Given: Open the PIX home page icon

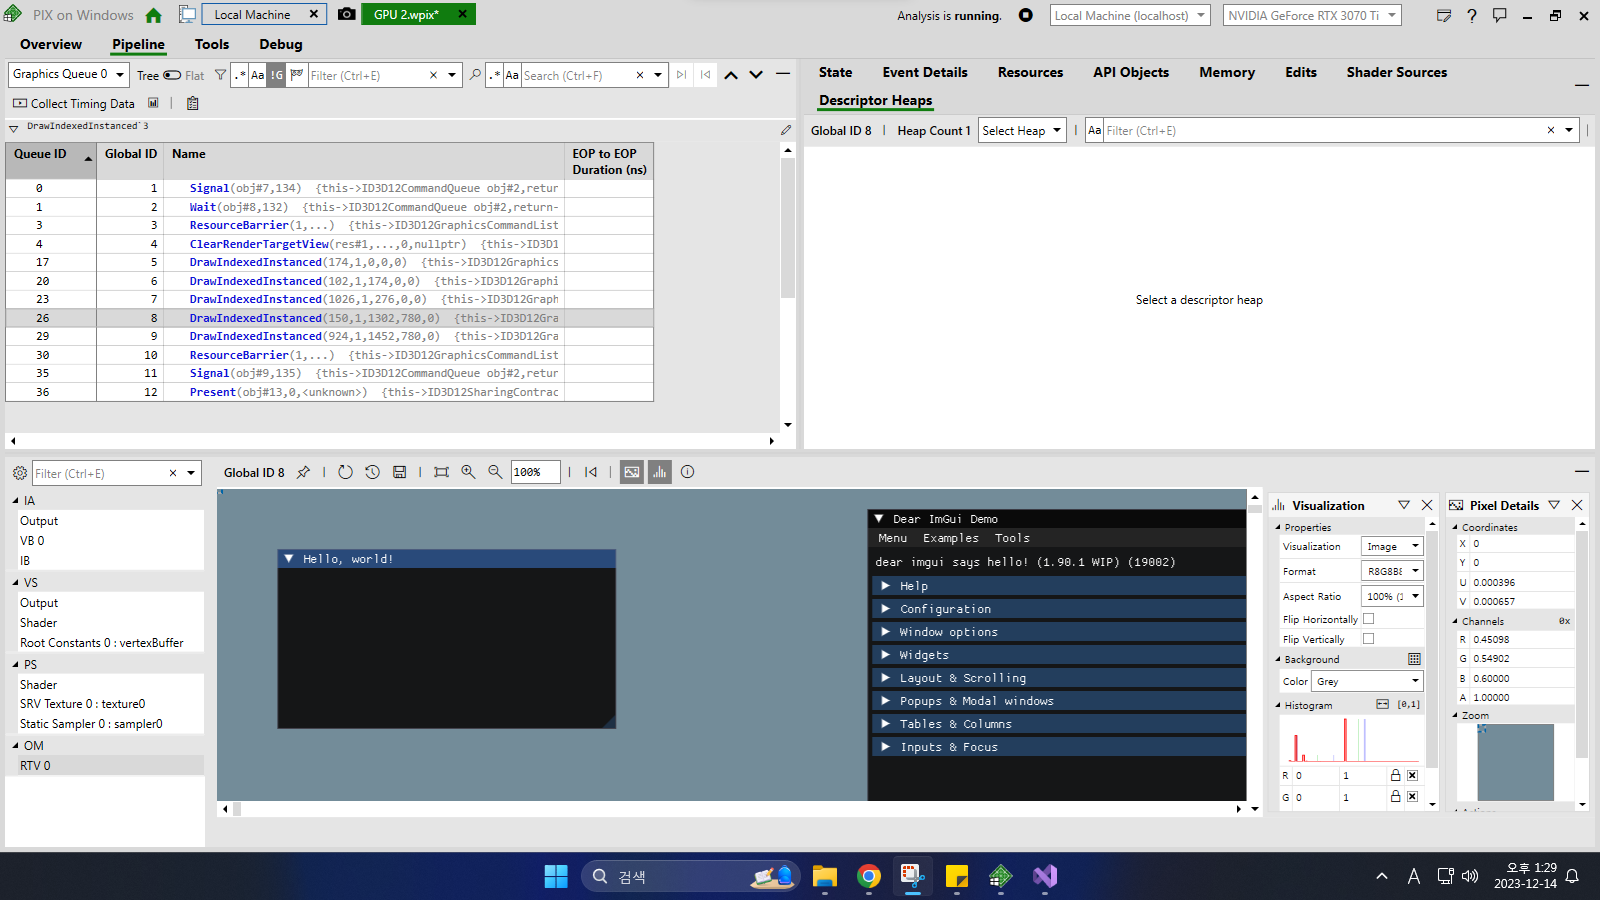Looking at the screenshot, I should coord(153,15).
